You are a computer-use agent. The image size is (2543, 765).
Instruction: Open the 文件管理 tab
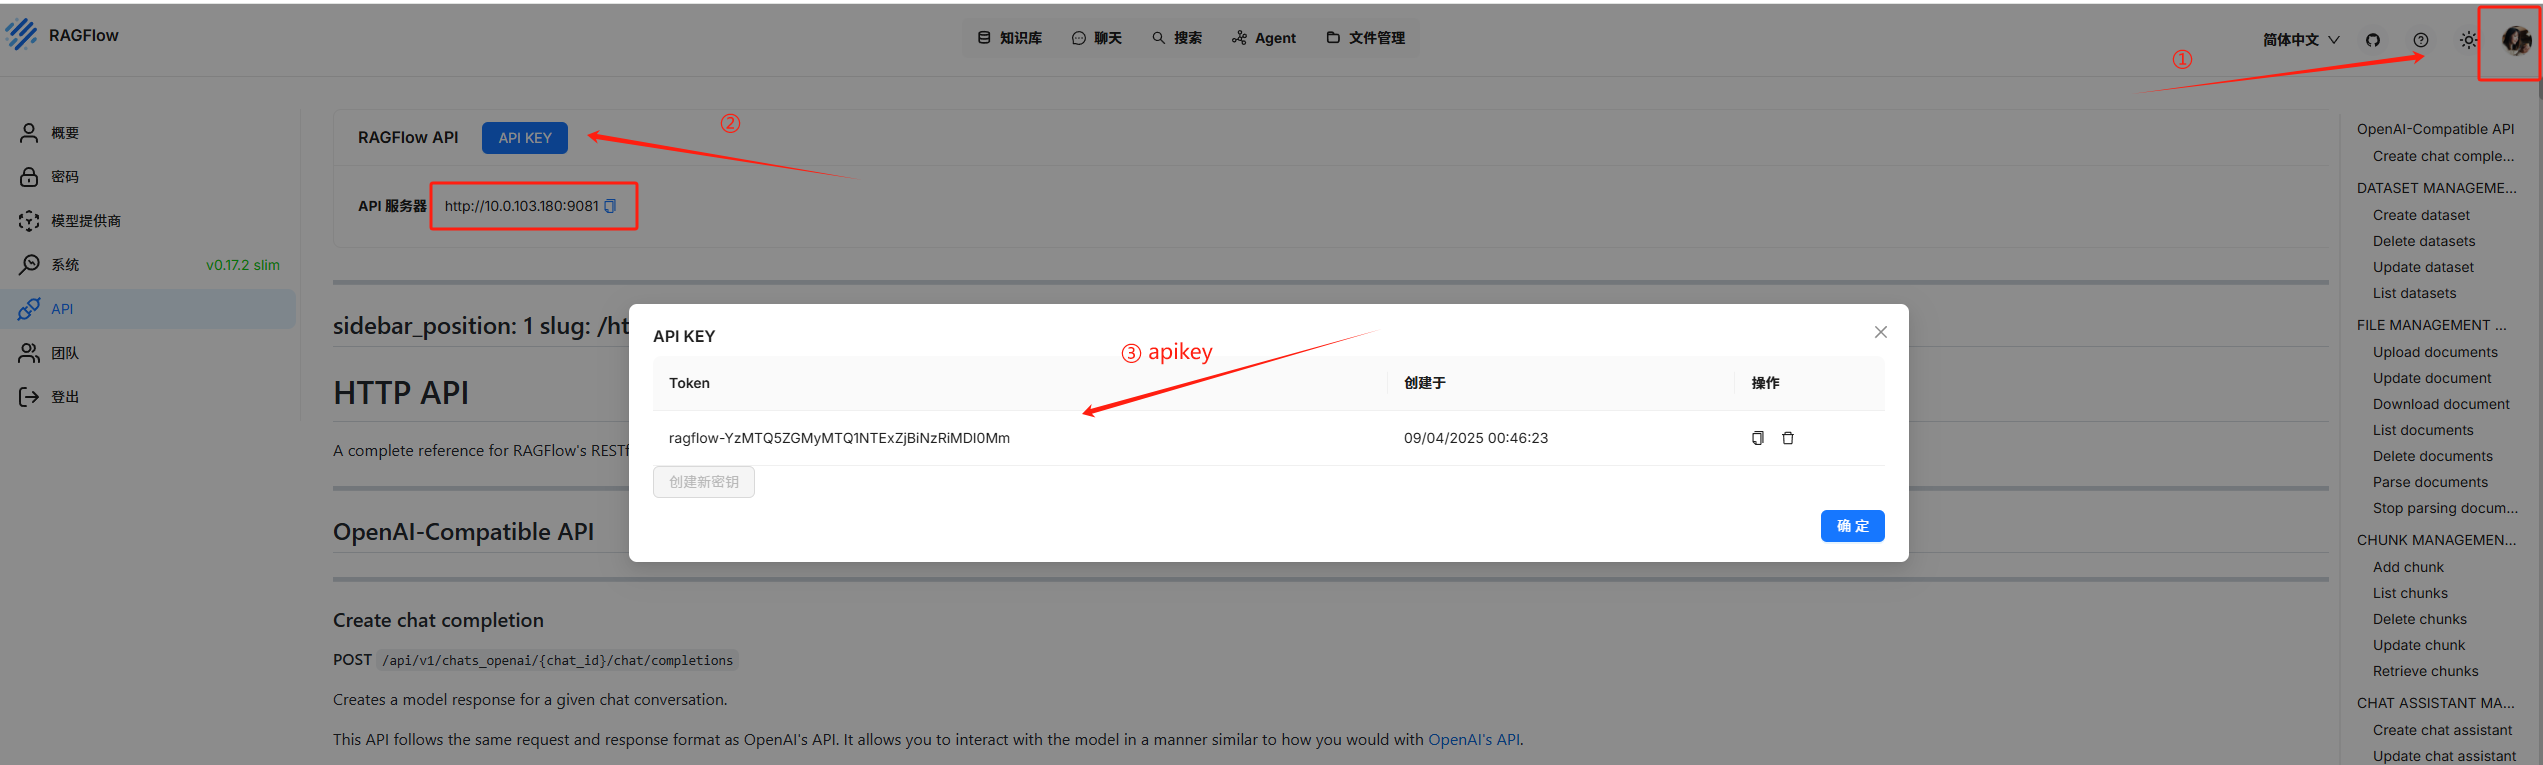pyautogui.click(x=1366, y=38)
